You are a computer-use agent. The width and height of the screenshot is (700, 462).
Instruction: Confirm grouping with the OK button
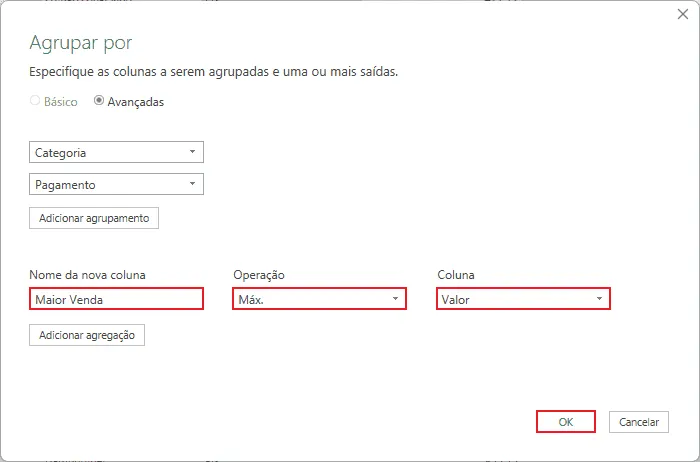point(566,422)
